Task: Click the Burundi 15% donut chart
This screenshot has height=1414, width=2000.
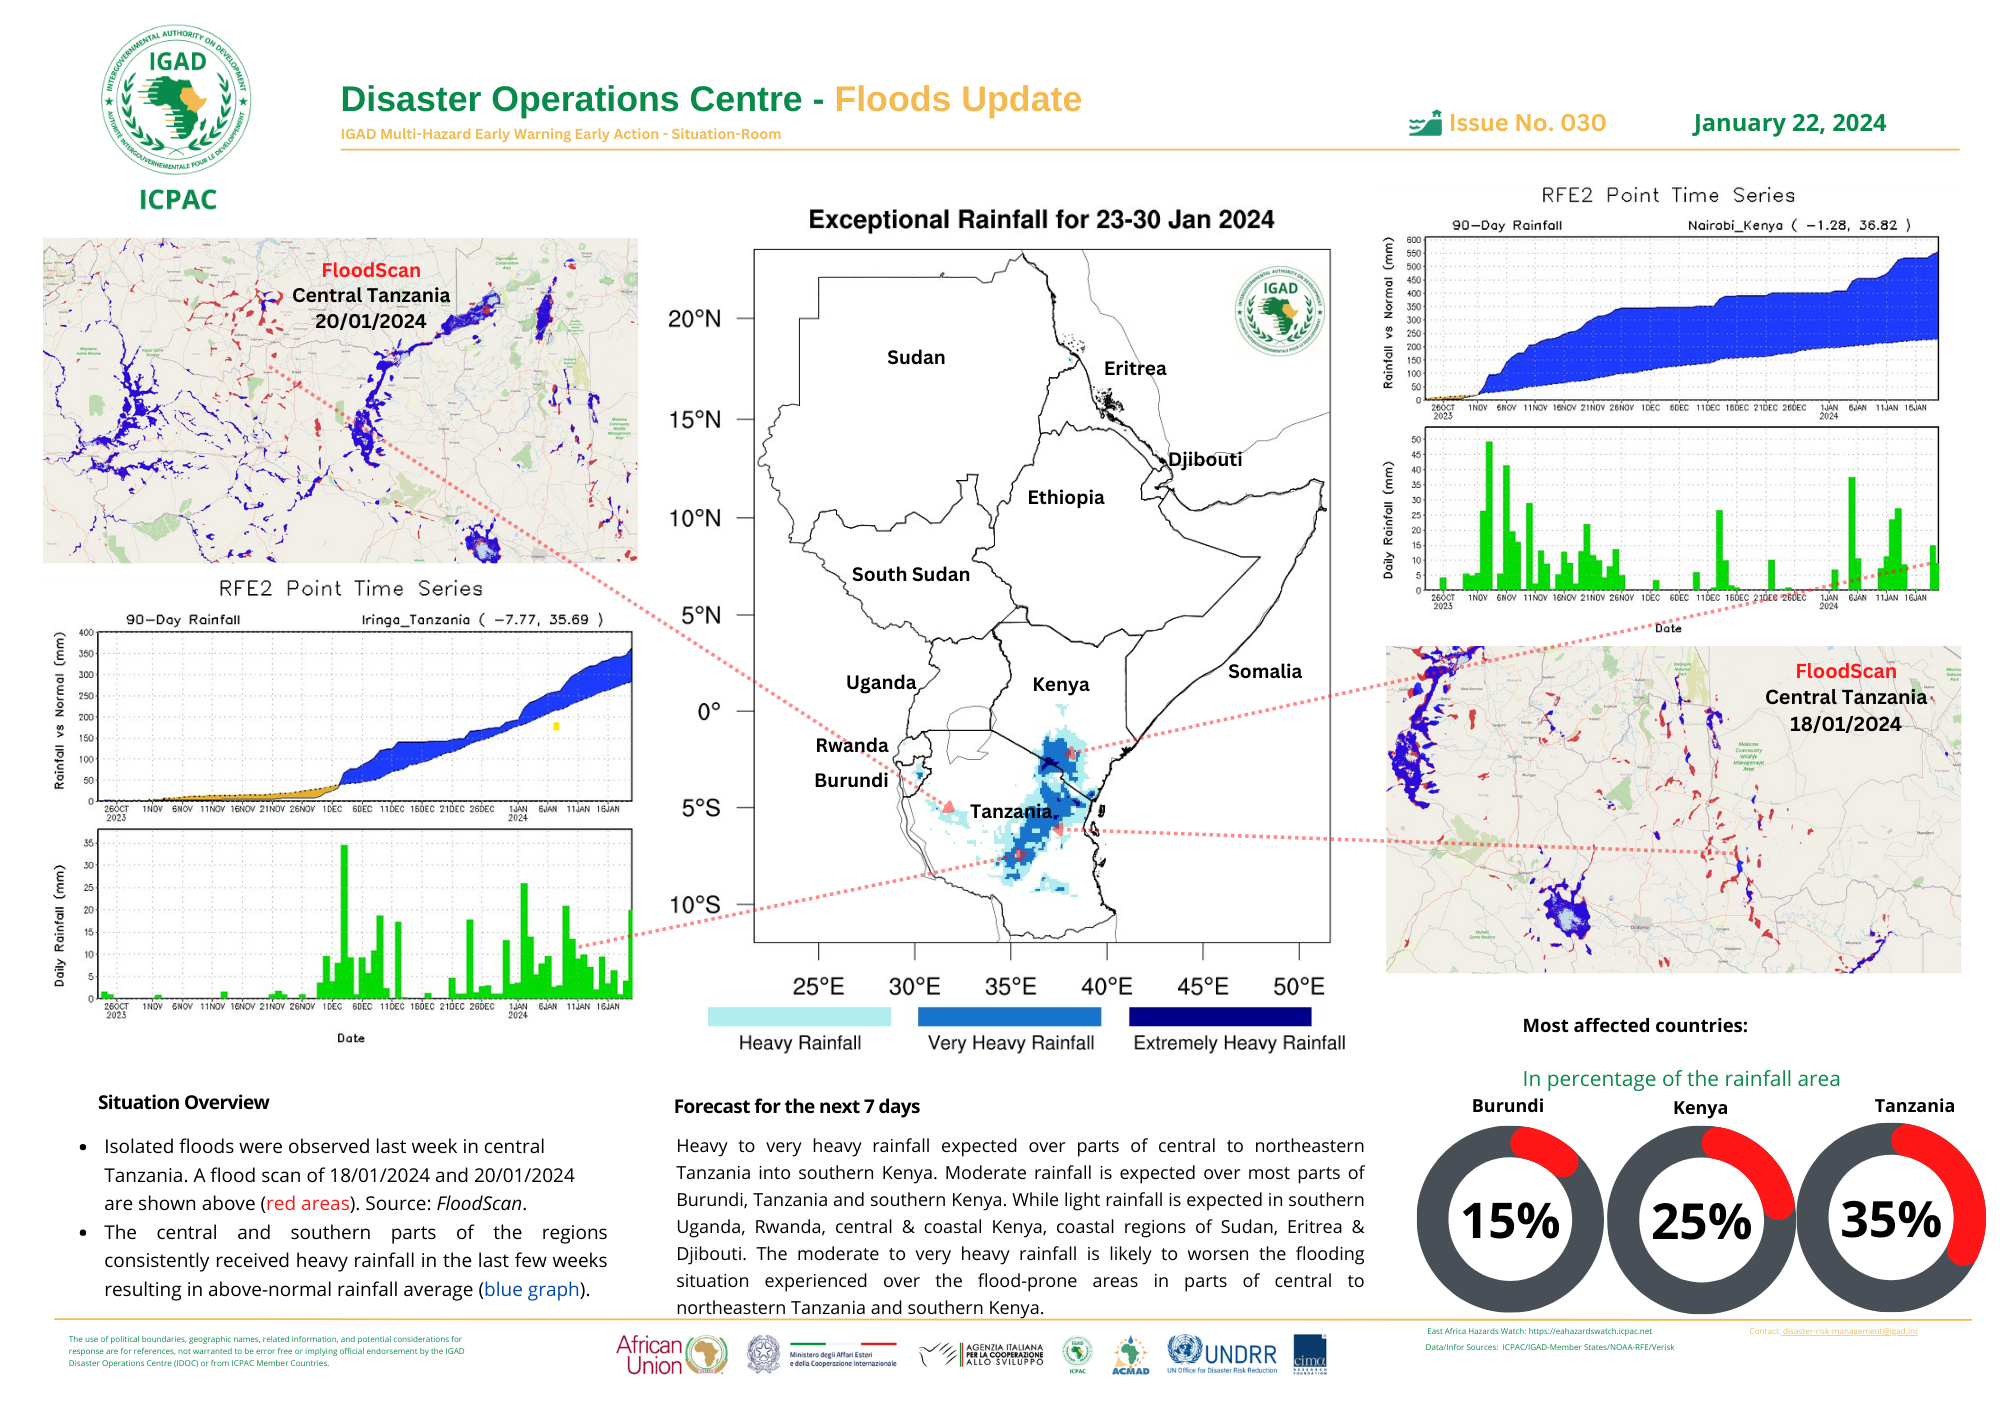Action: pyautogui.click(x=1510, y=1219)
